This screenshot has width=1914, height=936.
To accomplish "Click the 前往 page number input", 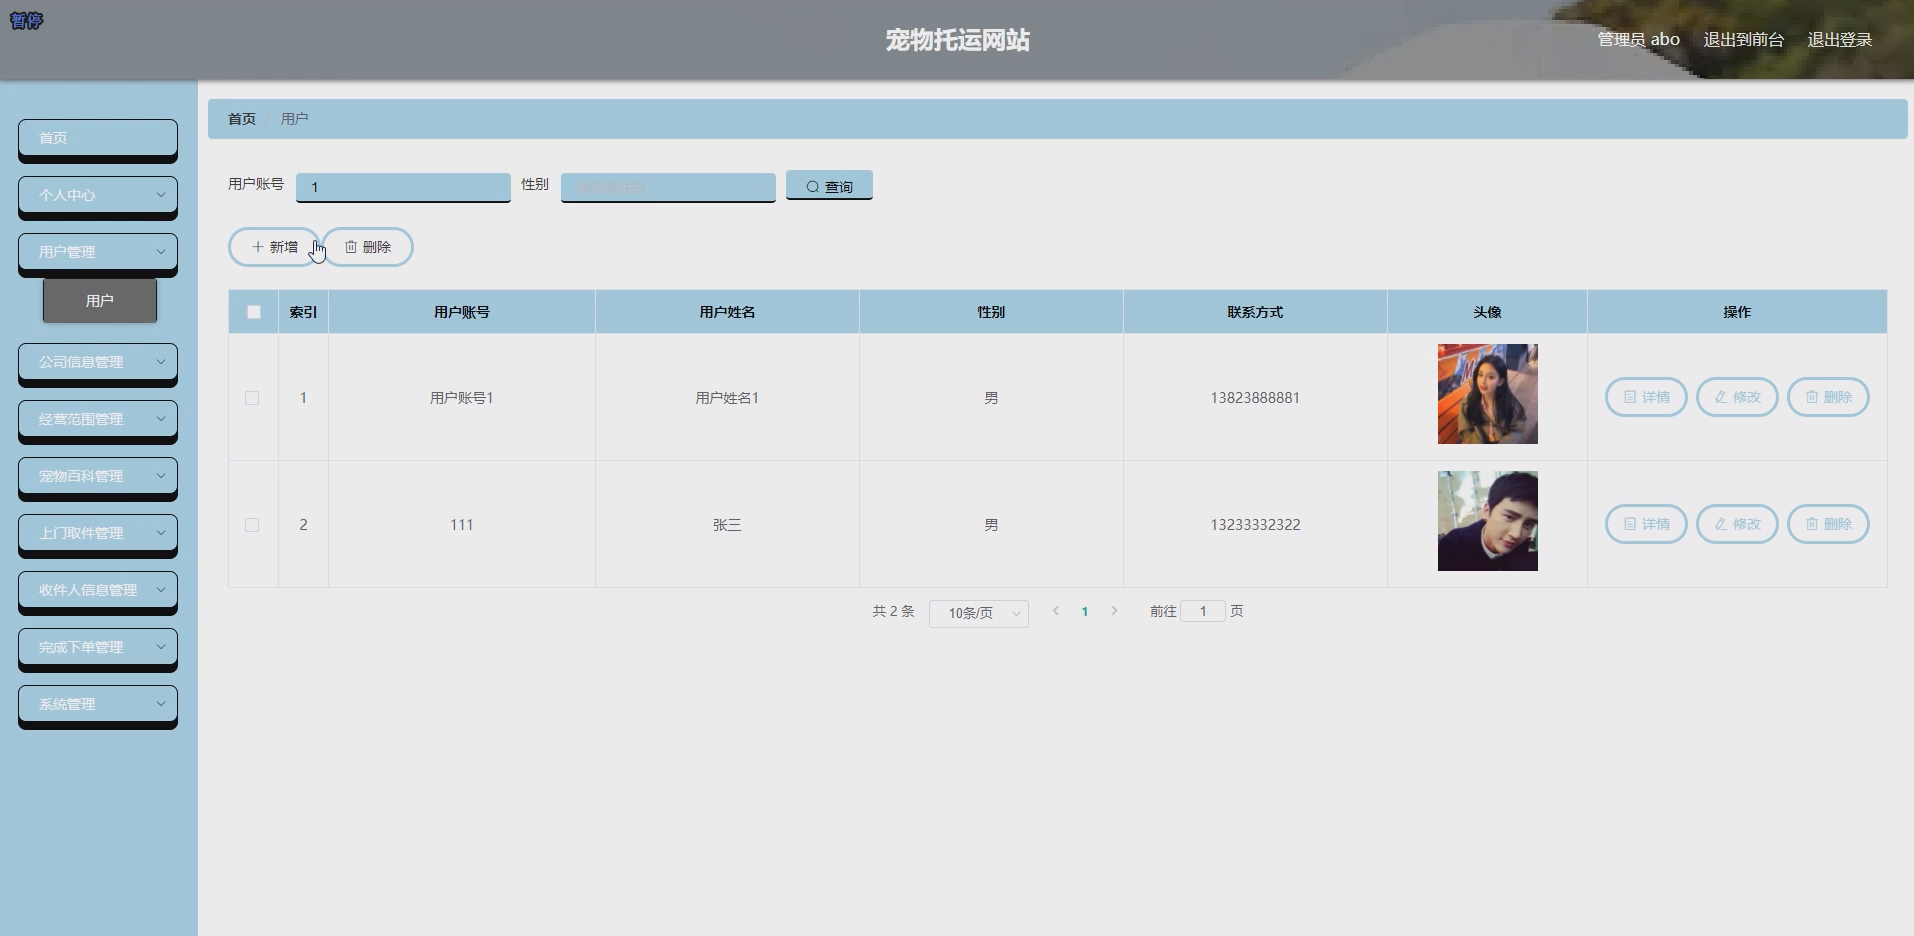I will [x=1203, y=611].
